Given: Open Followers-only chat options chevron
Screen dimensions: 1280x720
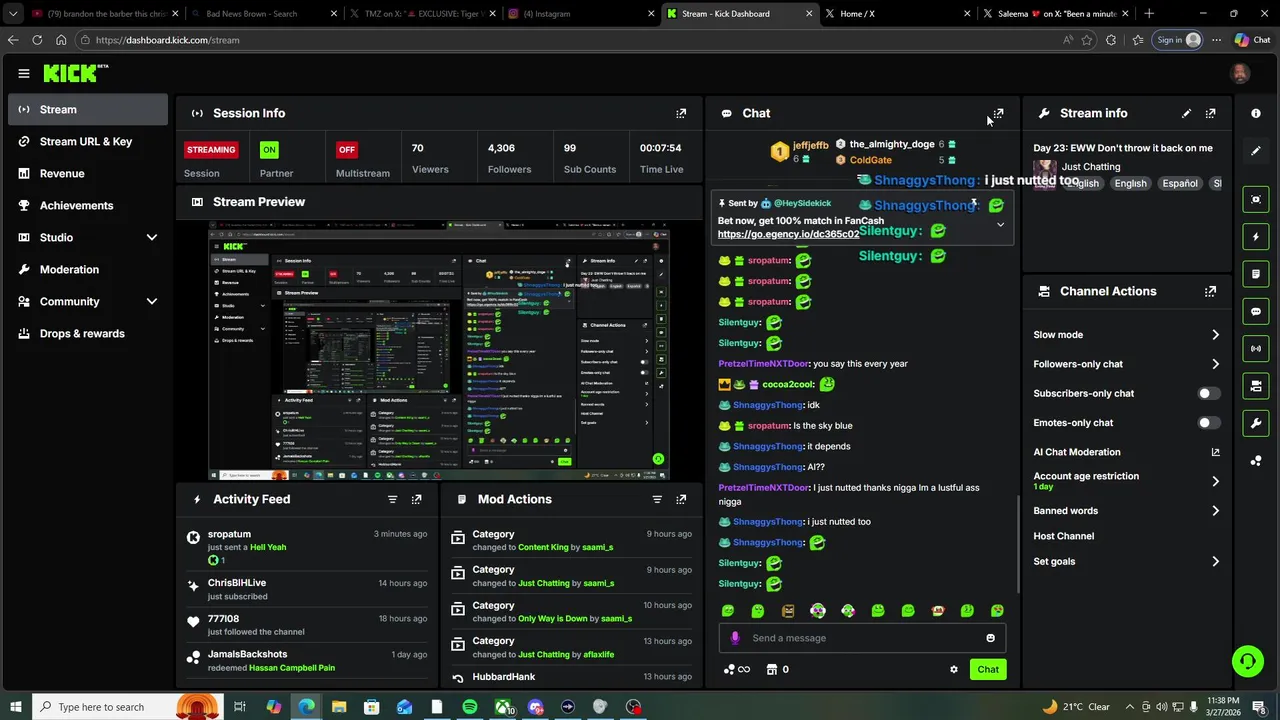Looking at the screenshot, I should (x=1215, y=364).
